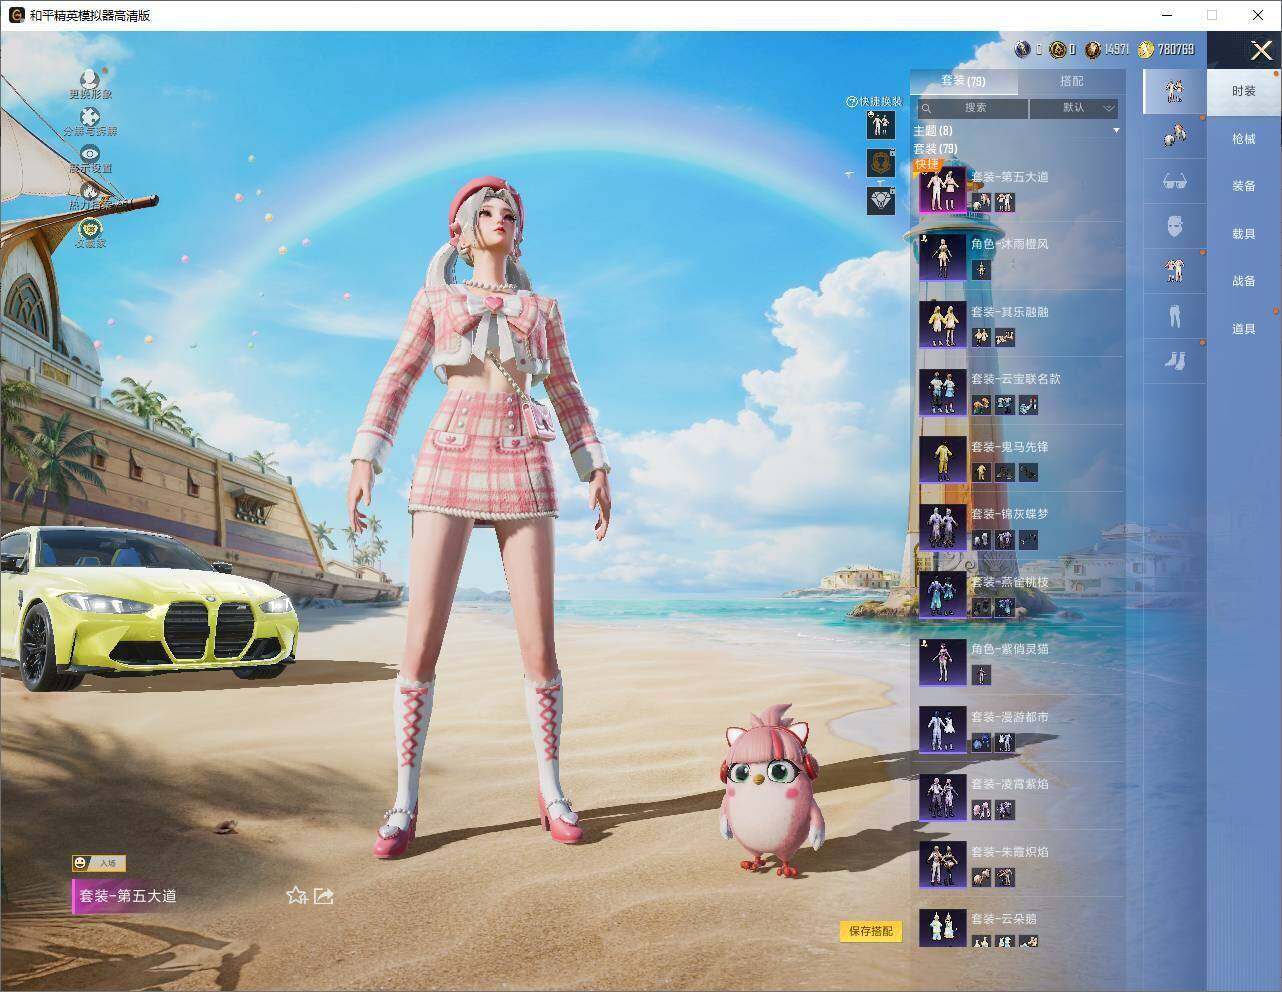Toggle the eye-shaped 展示设置 display settings

[91, 154]
